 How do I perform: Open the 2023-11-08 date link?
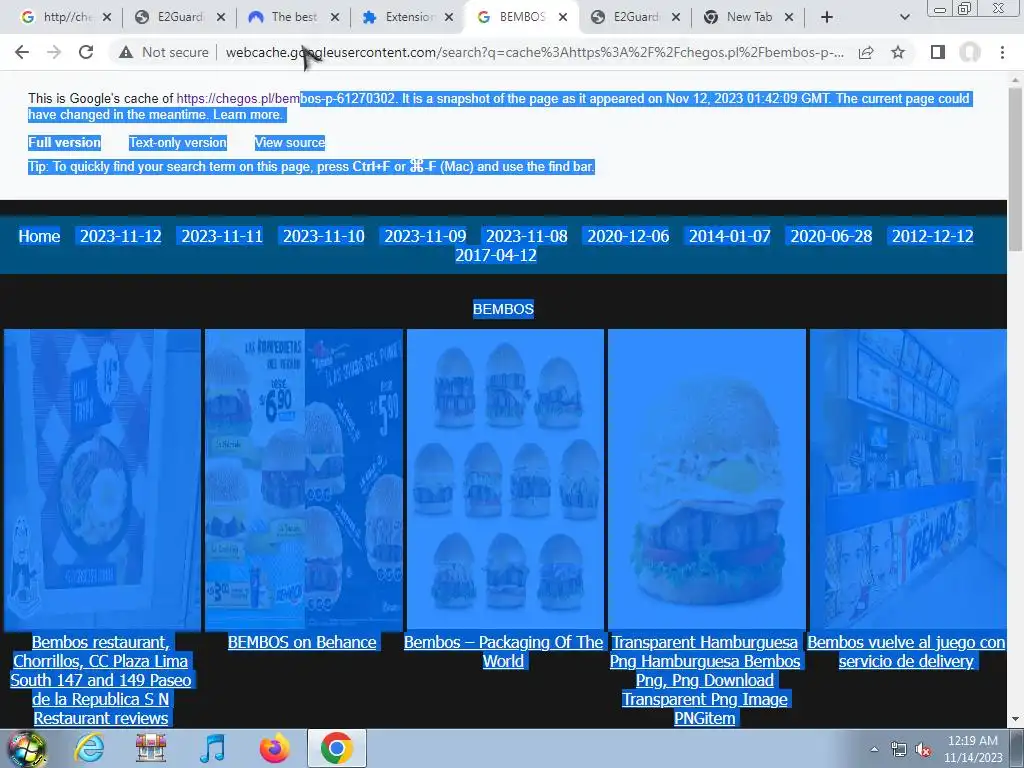pyautogui.click(x=526, y=236)
